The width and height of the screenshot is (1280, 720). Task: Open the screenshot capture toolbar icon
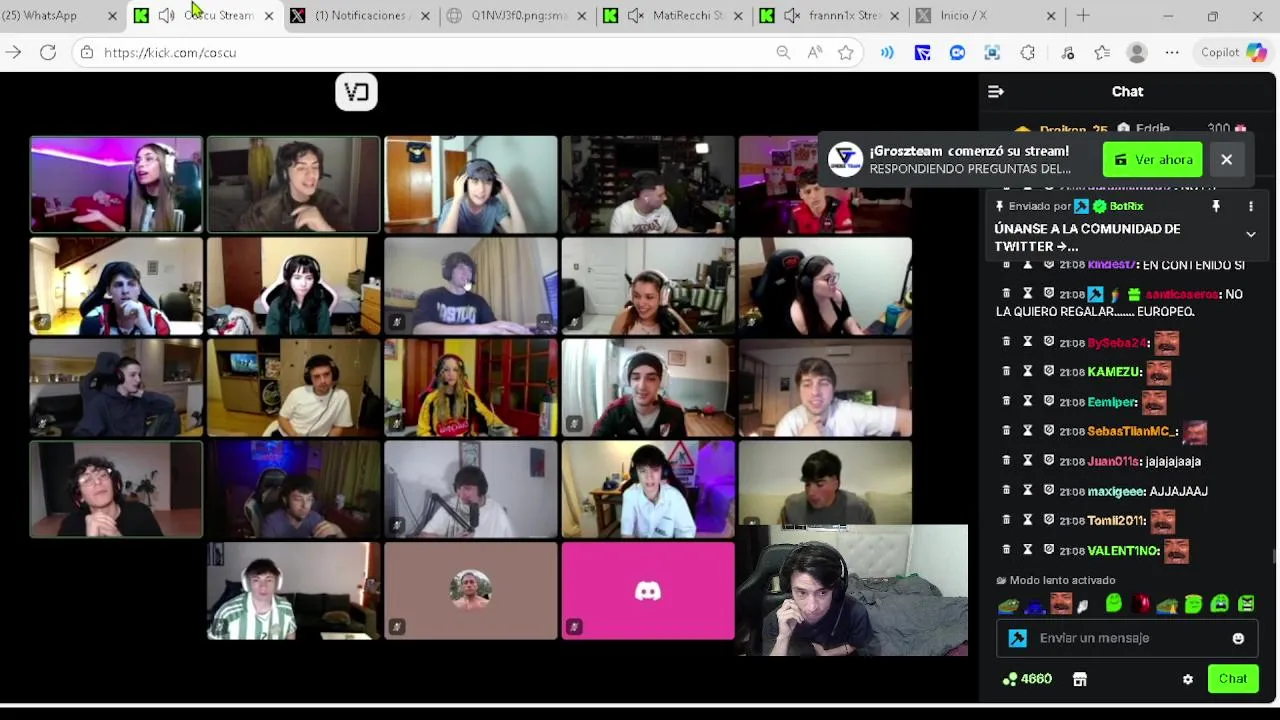[x=992, y=52]
